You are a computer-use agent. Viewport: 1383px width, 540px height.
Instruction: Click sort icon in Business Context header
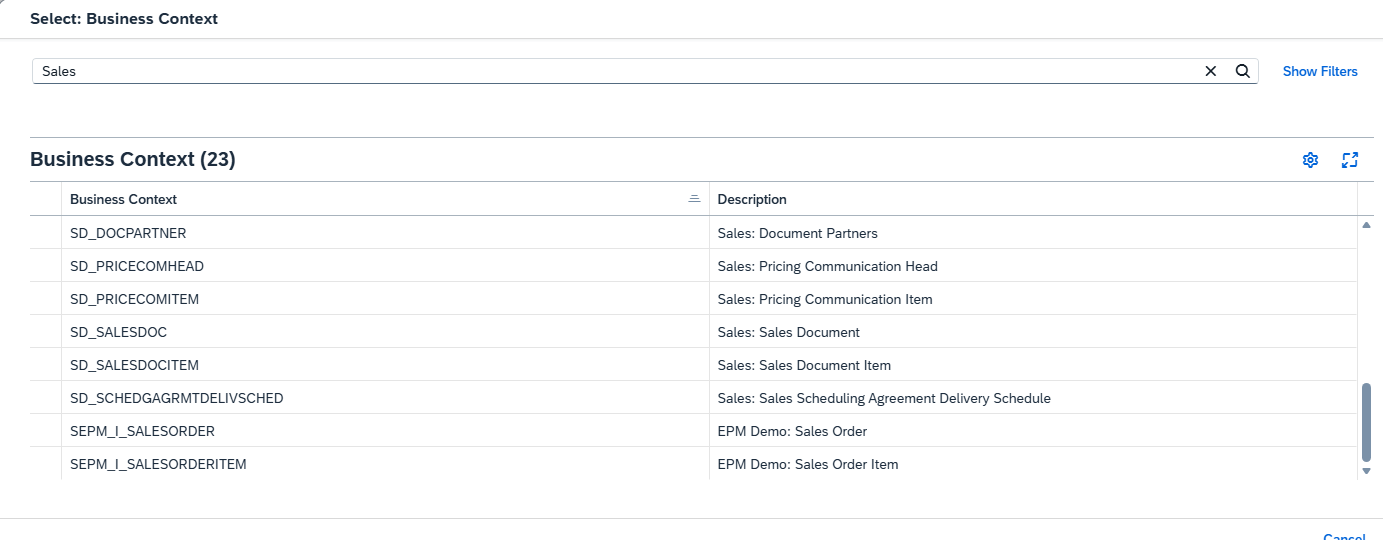coord(694,199)
